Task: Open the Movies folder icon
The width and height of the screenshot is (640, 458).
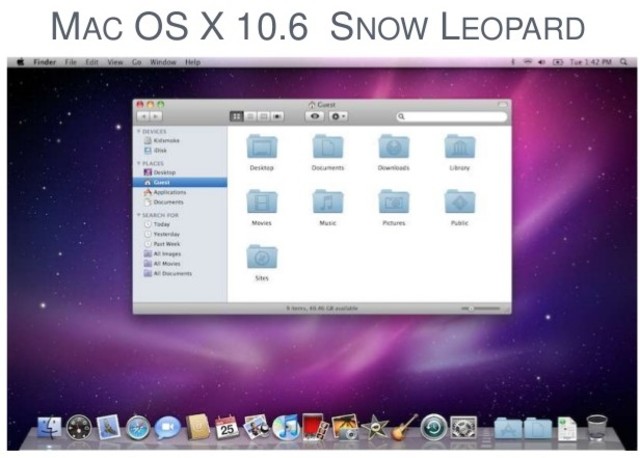Action: tap(262, 201)
